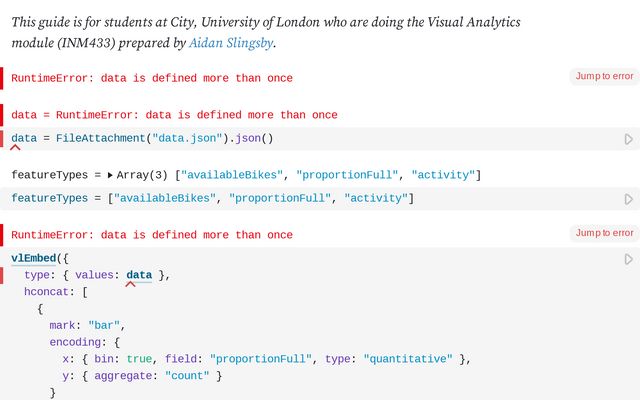Click the red caret under values: data
640x400 pixels.
[x=130, y=284]
